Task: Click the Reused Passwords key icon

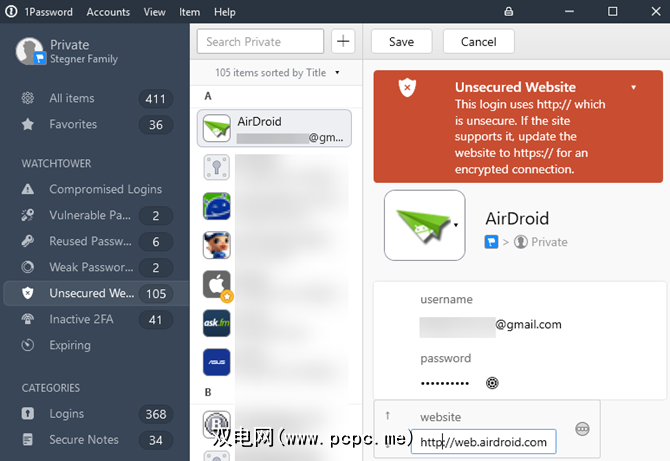Action: tap(28, 241)
